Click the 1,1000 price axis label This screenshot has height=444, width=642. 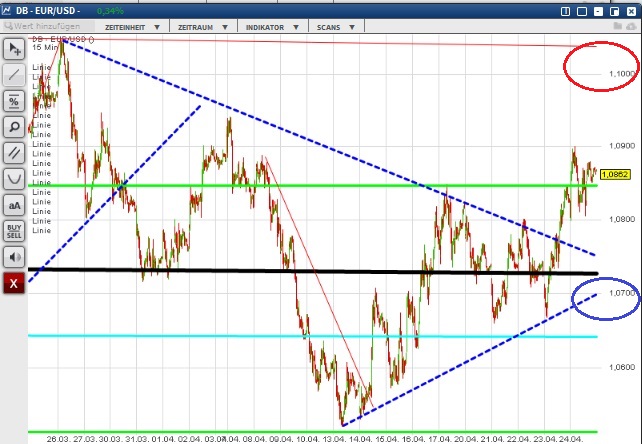pos(622,74)
